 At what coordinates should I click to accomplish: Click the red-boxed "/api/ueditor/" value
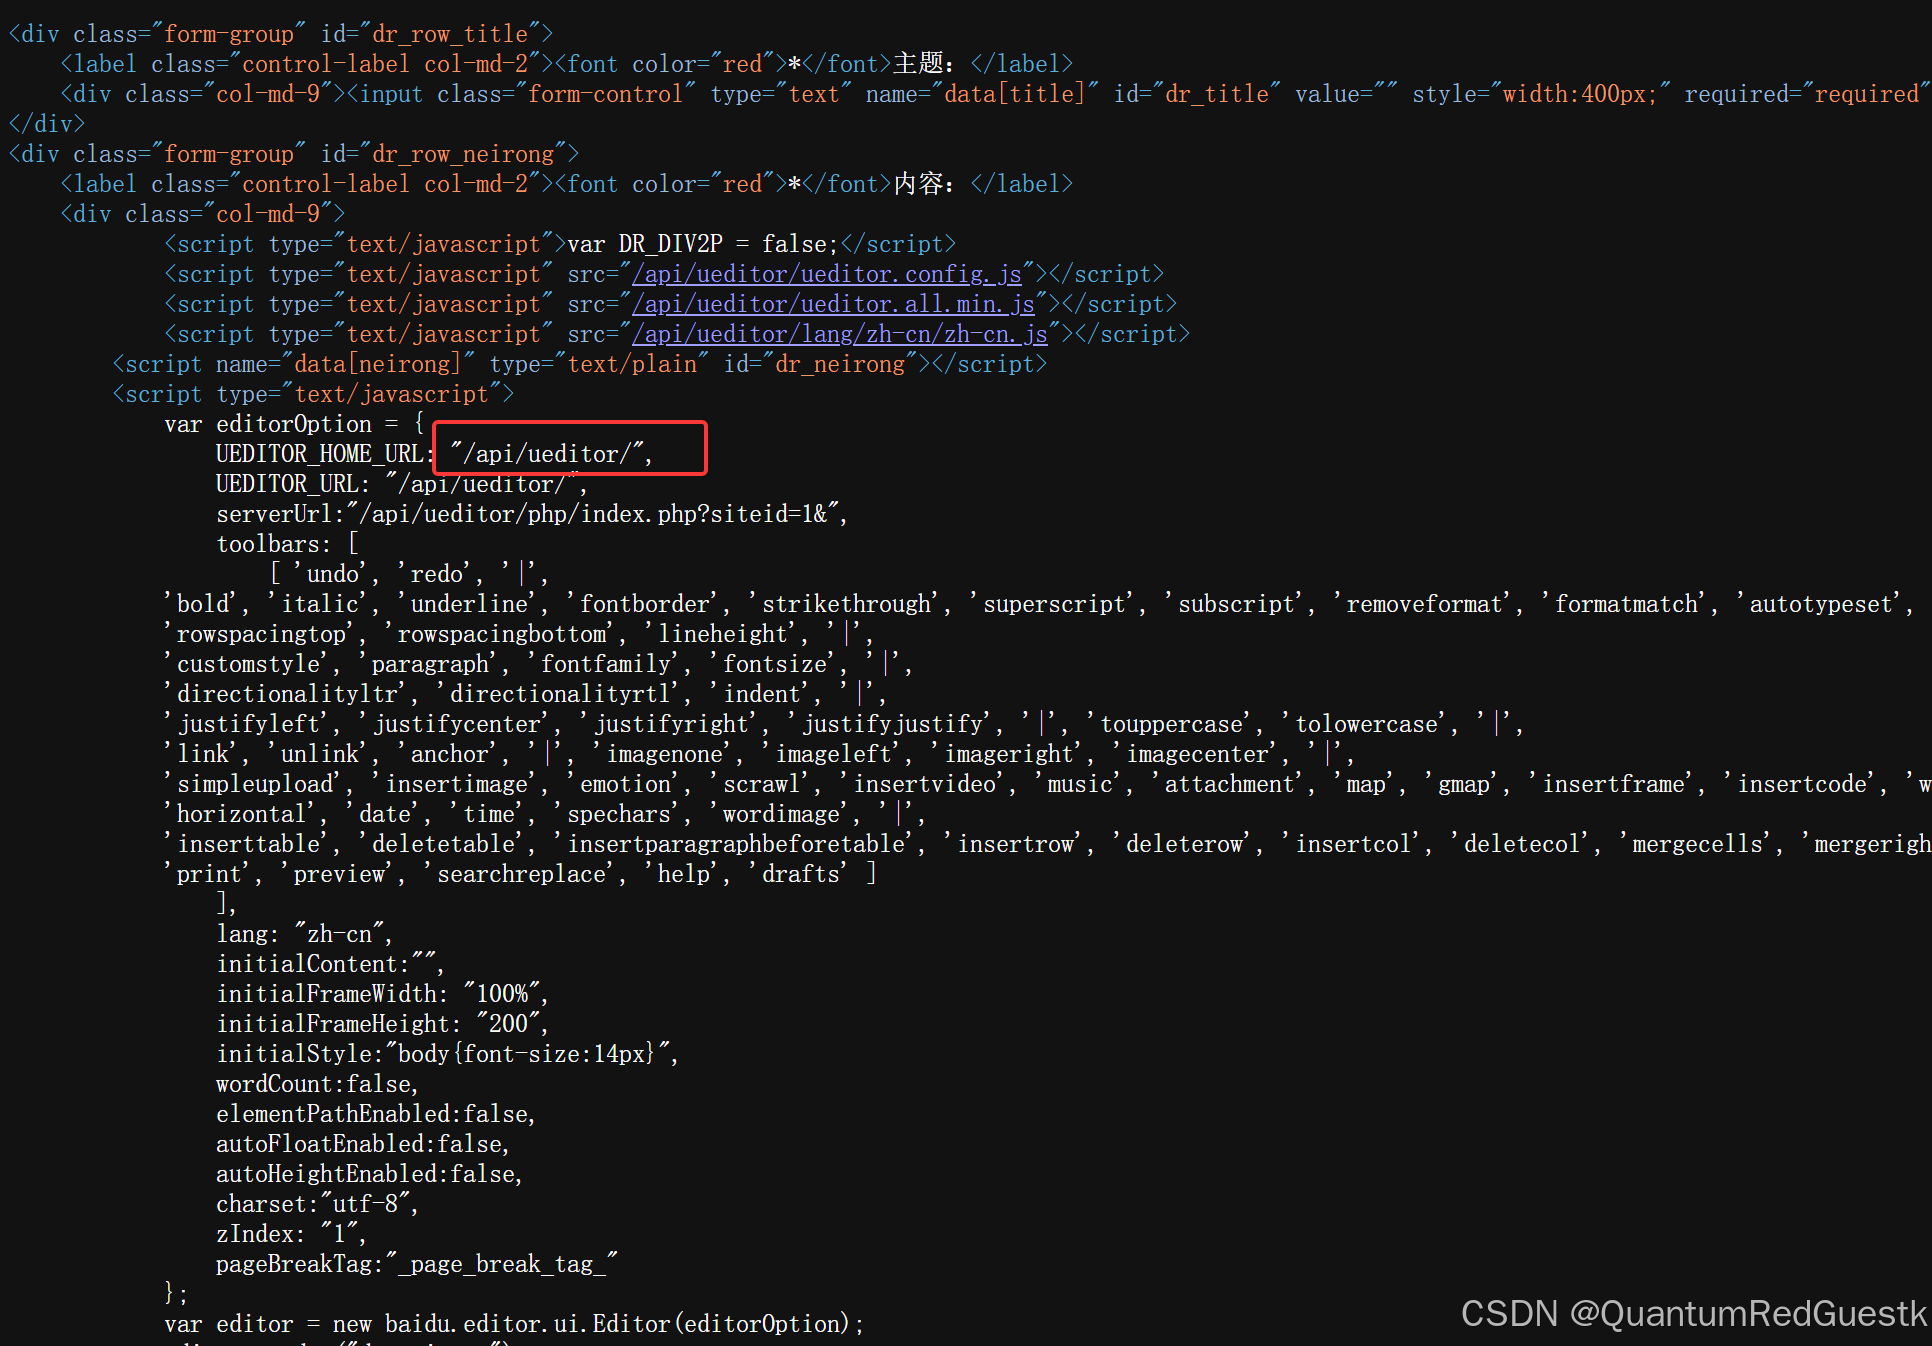[x=549, y=454]
